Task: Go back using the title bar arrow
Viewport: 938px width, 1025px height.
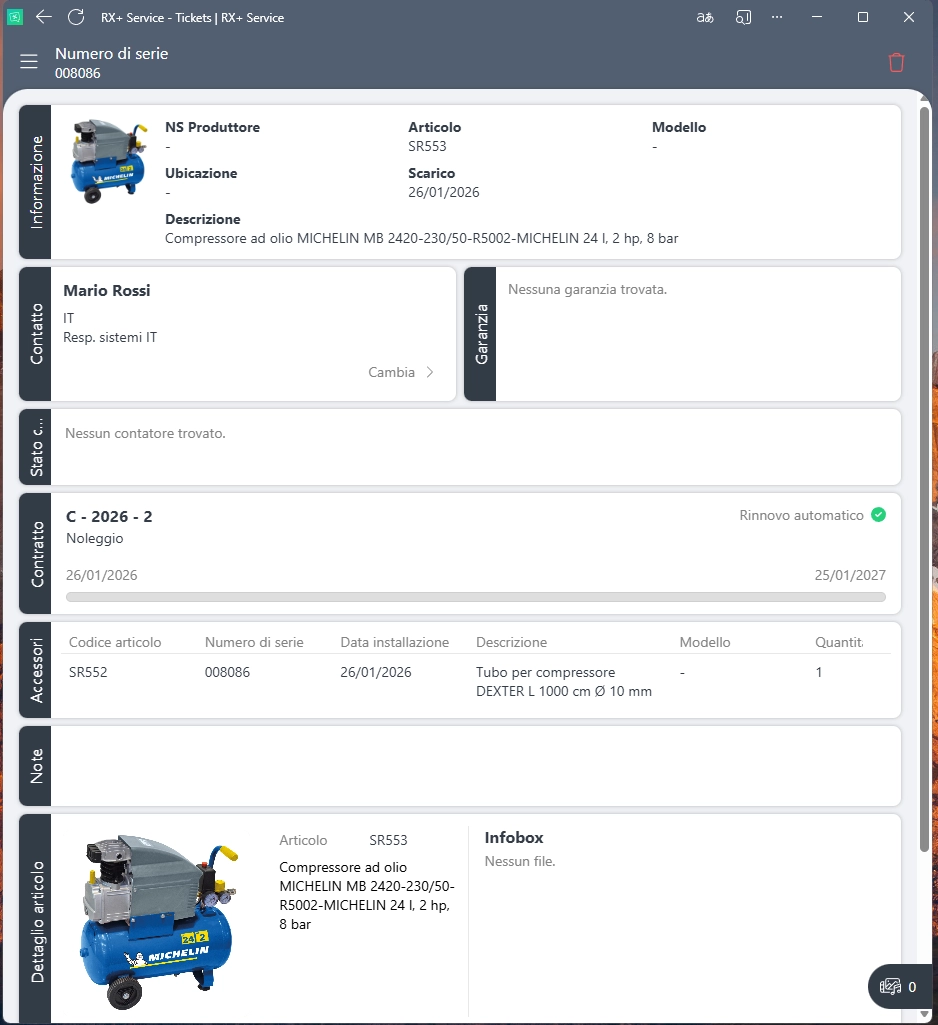Action: 44,17
